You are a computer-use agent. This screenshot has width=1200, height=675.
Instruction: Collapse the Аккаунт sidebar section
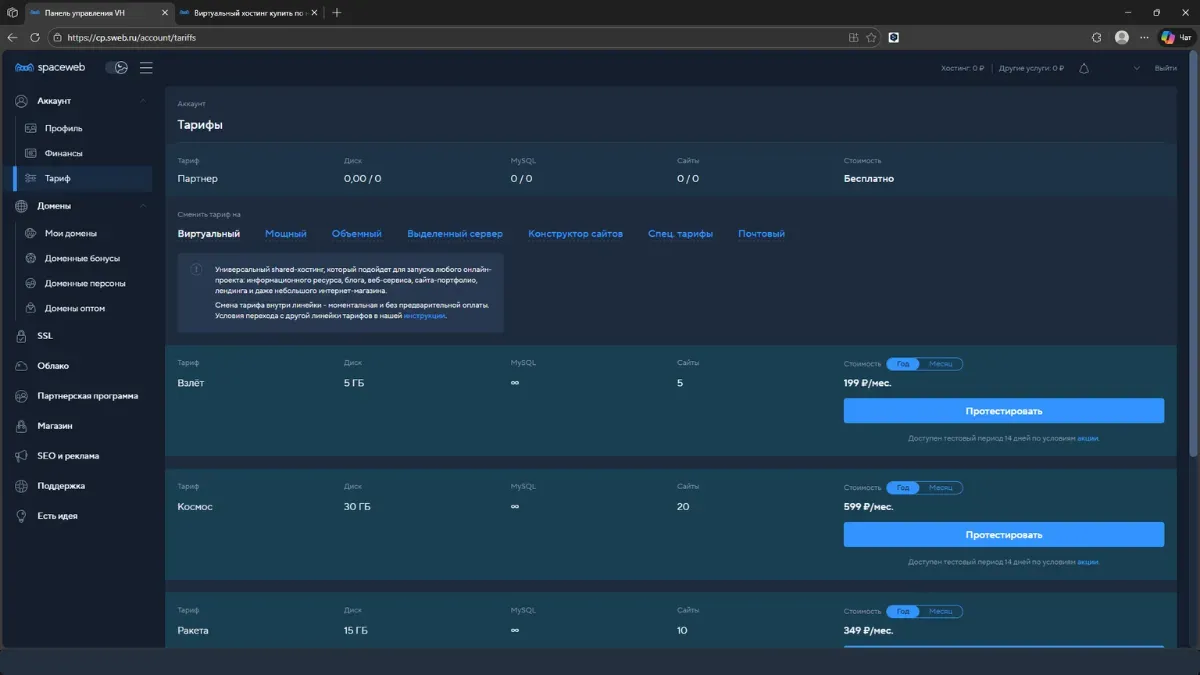pyautogui.click(x=143, y=101)
